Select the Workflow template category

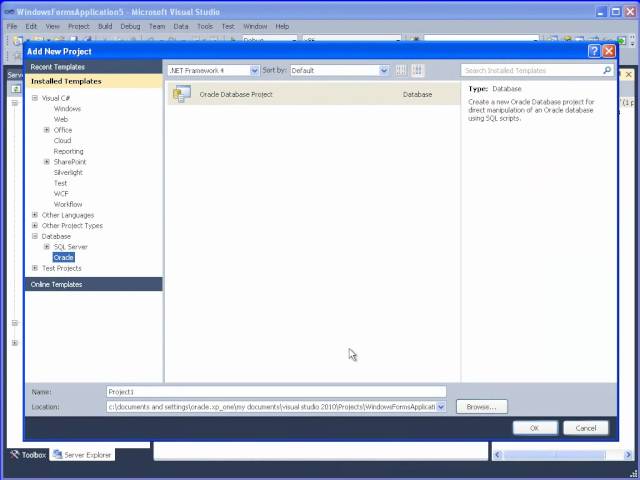coord(68,204)
